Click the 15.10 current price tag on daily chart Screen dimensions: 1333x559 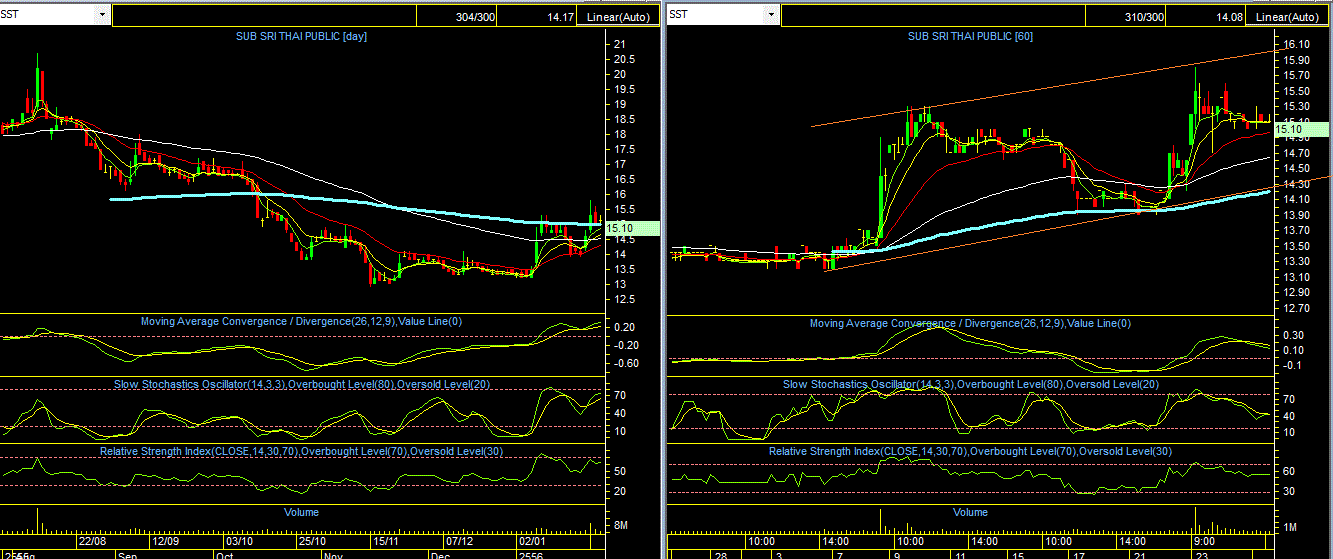(x=633, y=228)
